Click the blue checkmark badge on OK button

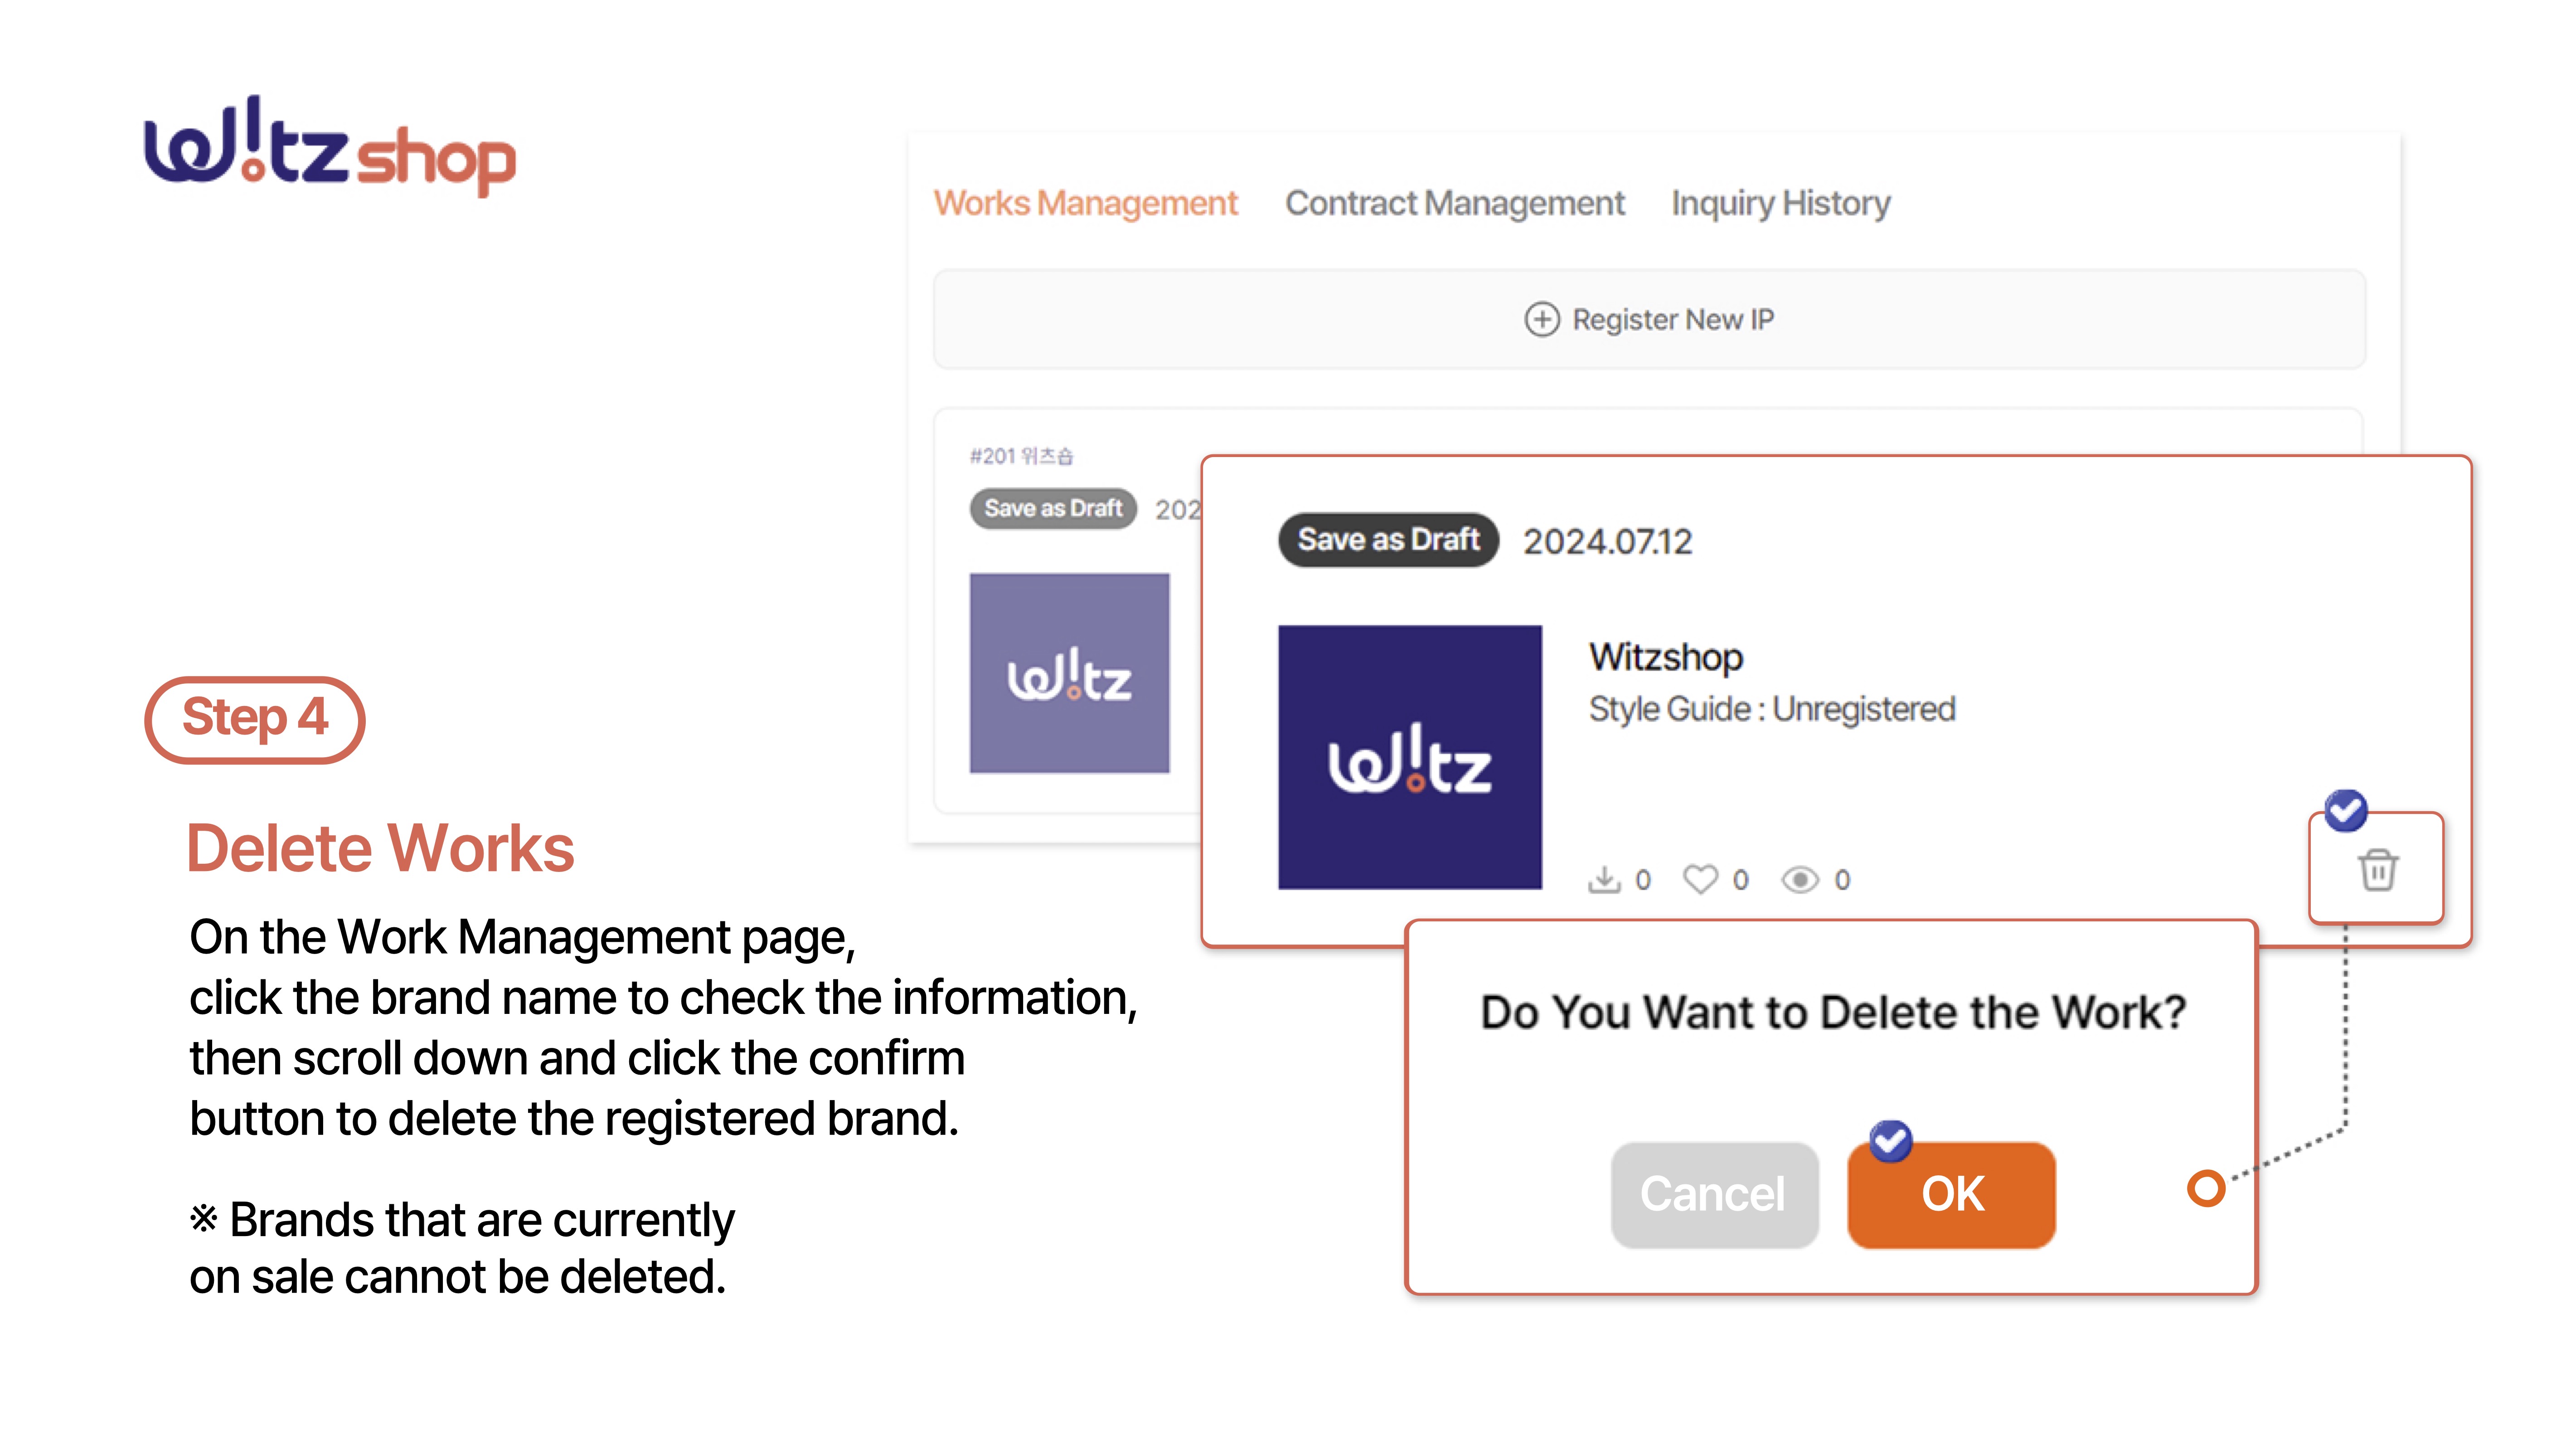[x=1890, y=1141]
